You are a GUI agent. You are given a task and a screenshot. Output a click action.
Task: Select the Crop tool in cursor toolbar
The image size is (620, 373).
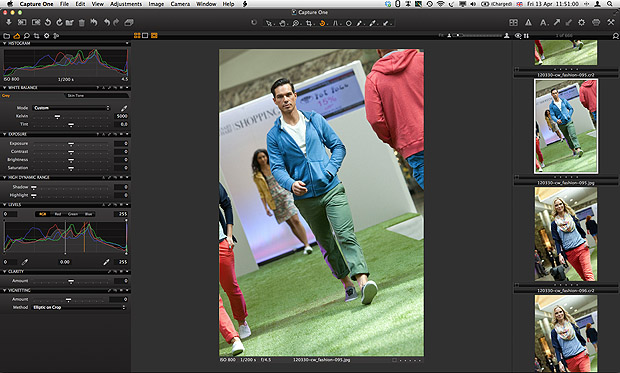click(x=309, y=23)
